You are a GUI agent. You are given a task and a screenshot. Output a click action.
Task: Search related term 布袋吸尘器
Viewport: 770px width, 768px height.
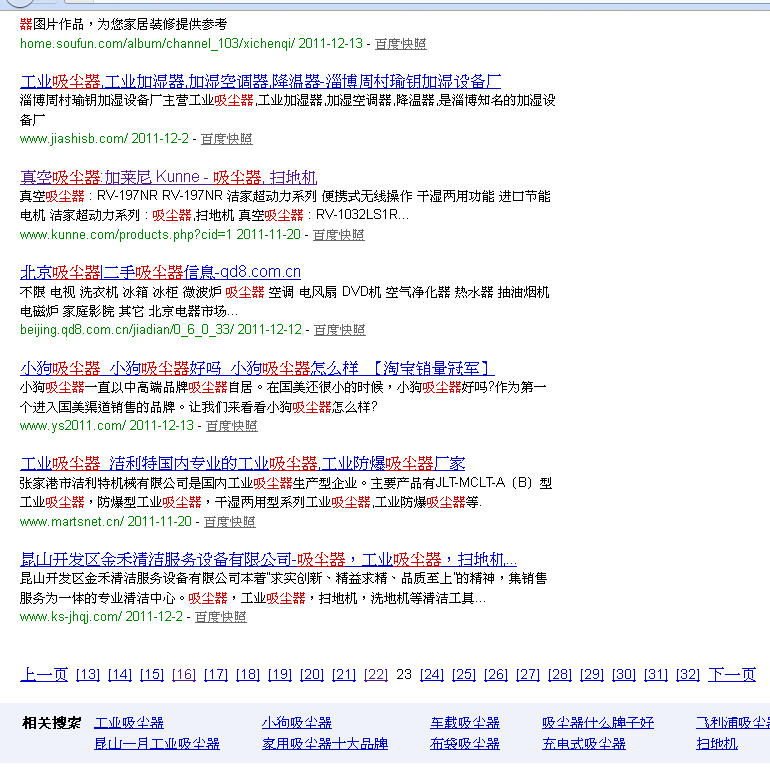point(465,744)
